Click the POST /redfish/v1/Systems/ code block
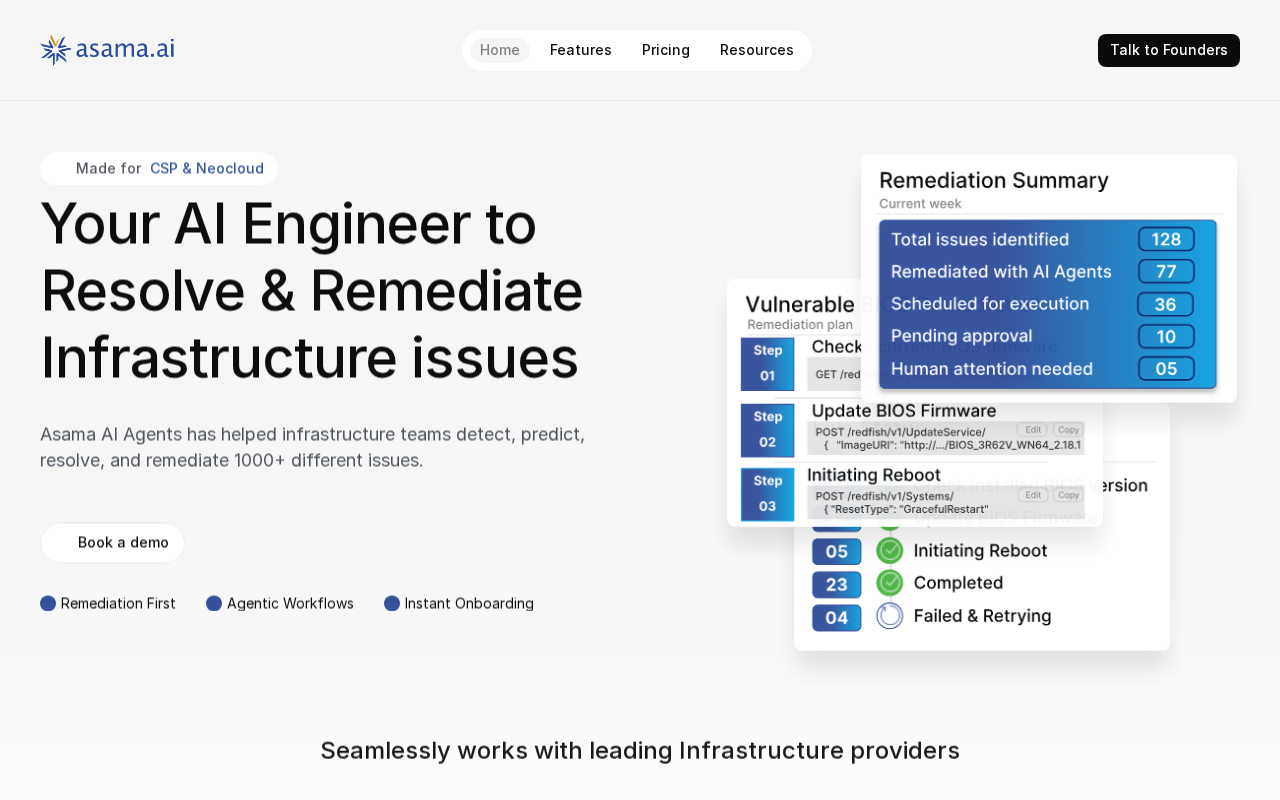1280x800 pixels. click(946, 502)
